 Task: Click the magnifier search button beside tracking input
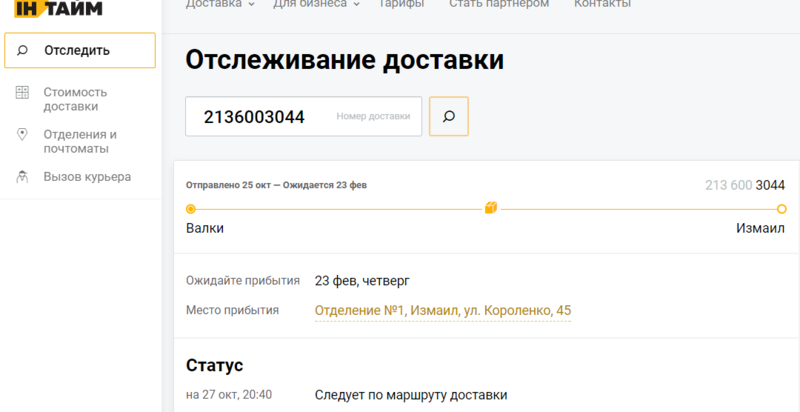[448, 116]
